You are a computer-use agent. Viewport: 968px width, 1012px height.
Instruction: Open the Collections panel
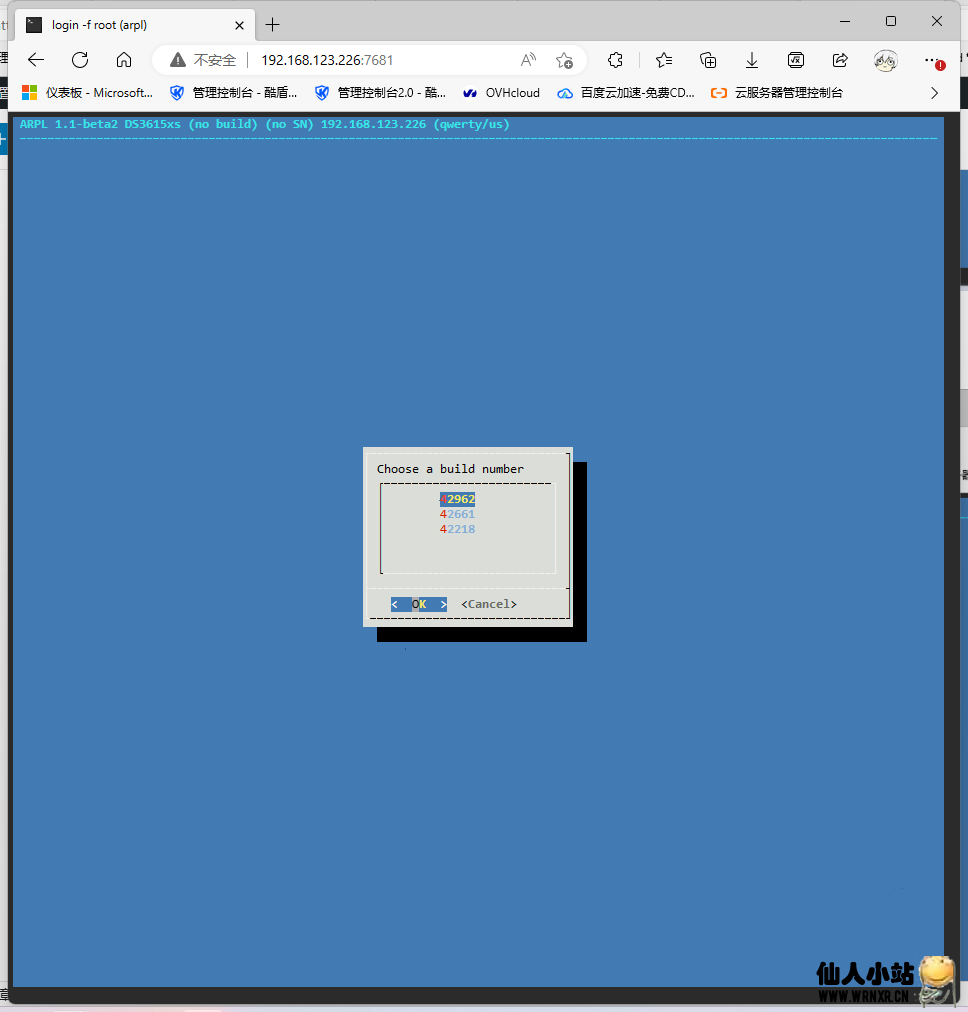[x=708, y=60]
